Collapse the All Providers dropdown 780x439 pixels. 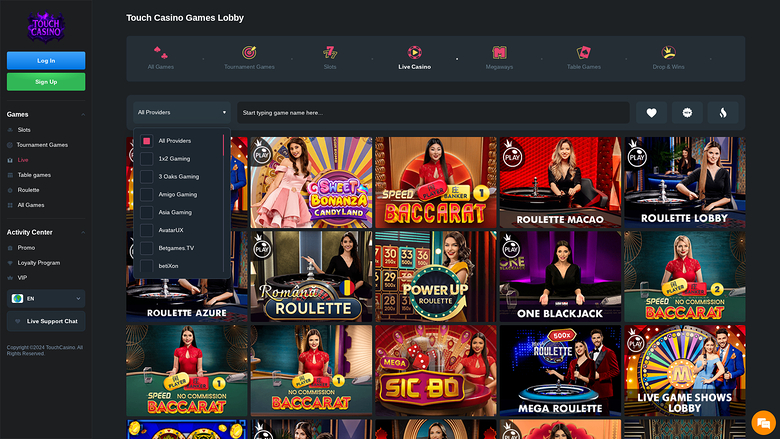point(182,113)
